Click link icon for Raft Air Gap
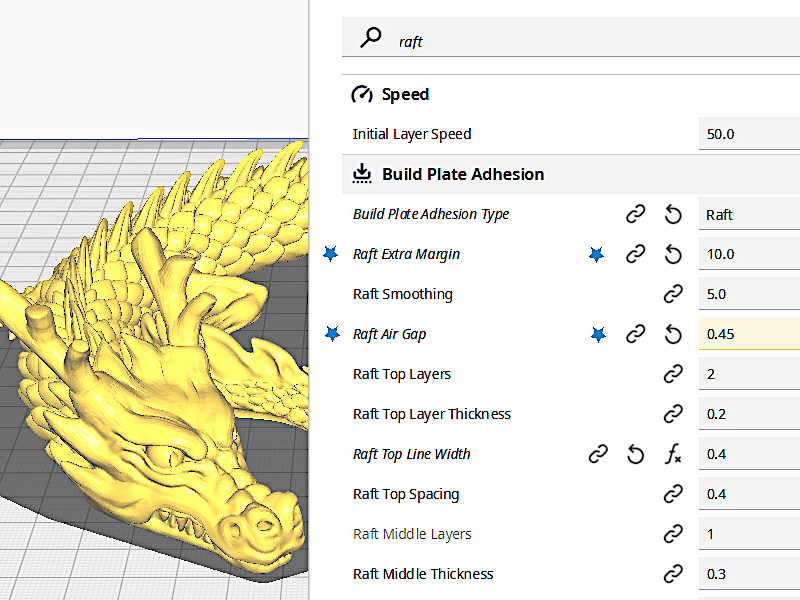 coord(636,334)
